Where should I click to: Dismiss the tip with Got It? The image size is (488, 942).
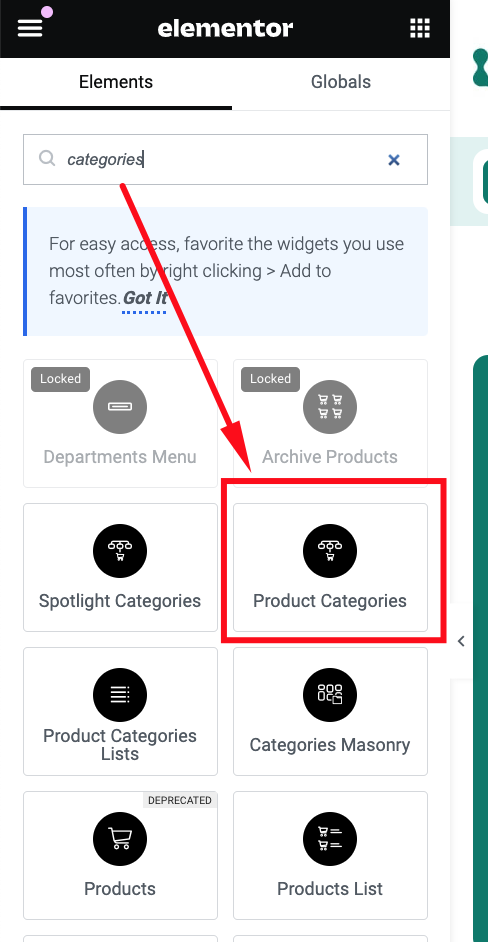[x=145, y=298]
